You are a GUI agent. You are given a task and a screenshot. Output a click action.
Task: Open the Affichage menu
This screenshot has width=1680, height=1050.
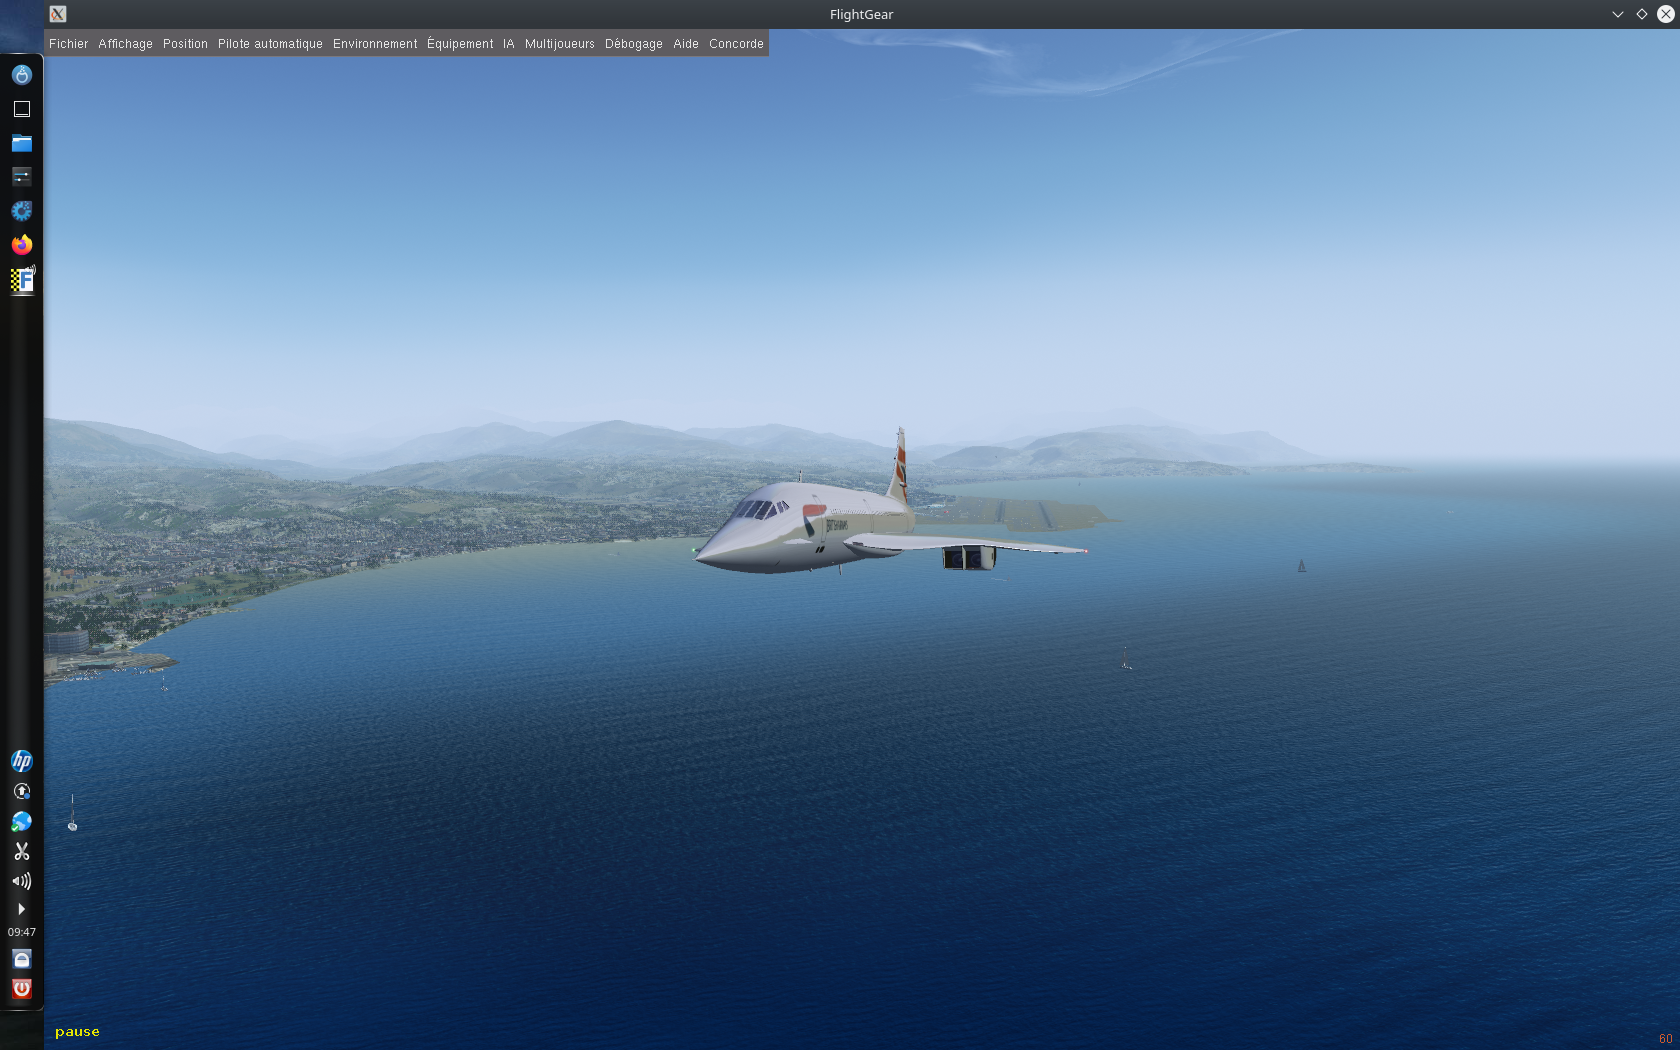coord(125,44)
